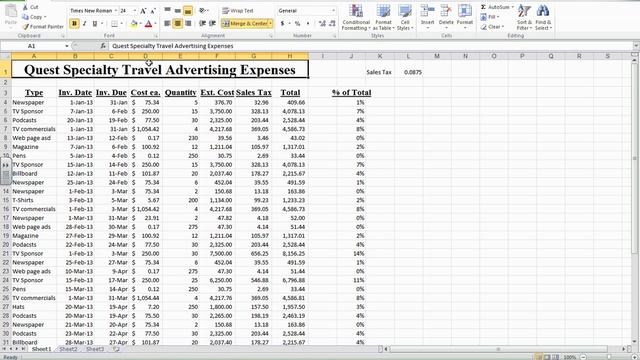Screen dimensions: 640x360
Task: Open Sort & Filter menu
Action: 524,17
